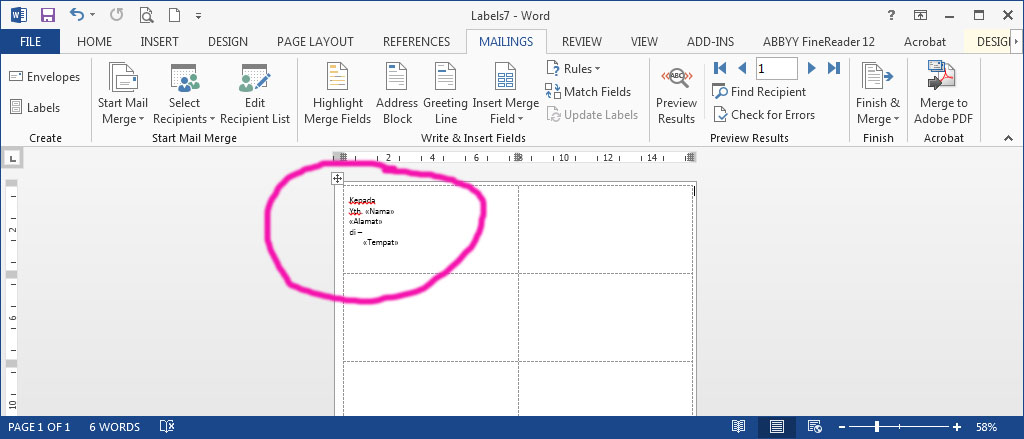Save the document using the floppy icon

coord(48,15)
